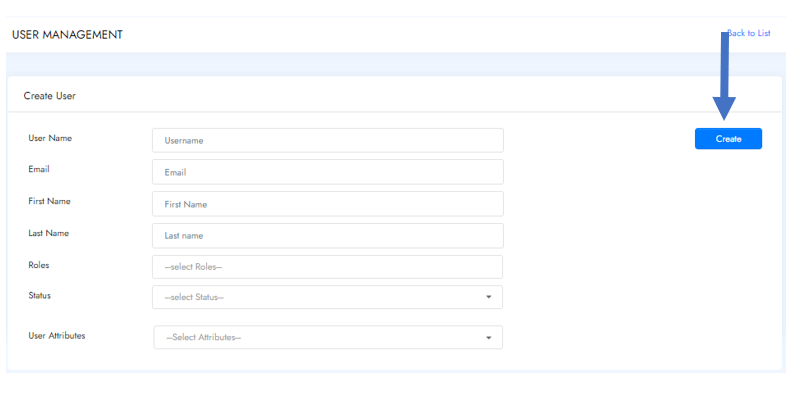Click the User Attributes label
The height and width of the screenshot is (393, 809).
click(x=57, y=336)
